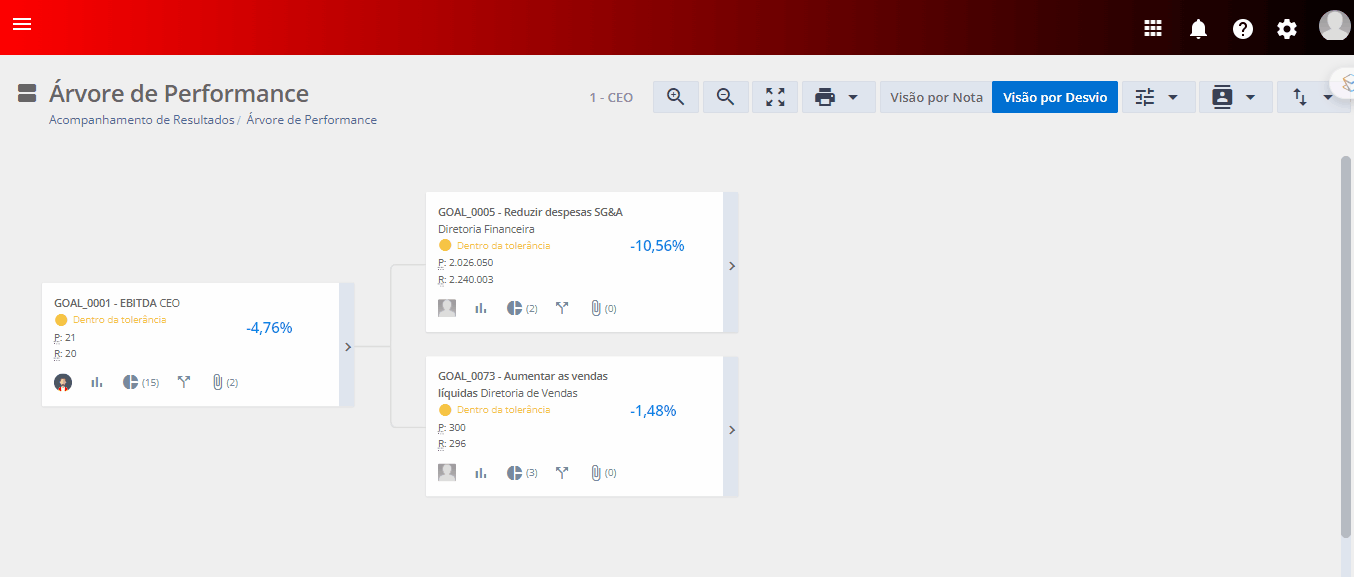Open the print options dropdown

tap(838, 97)
